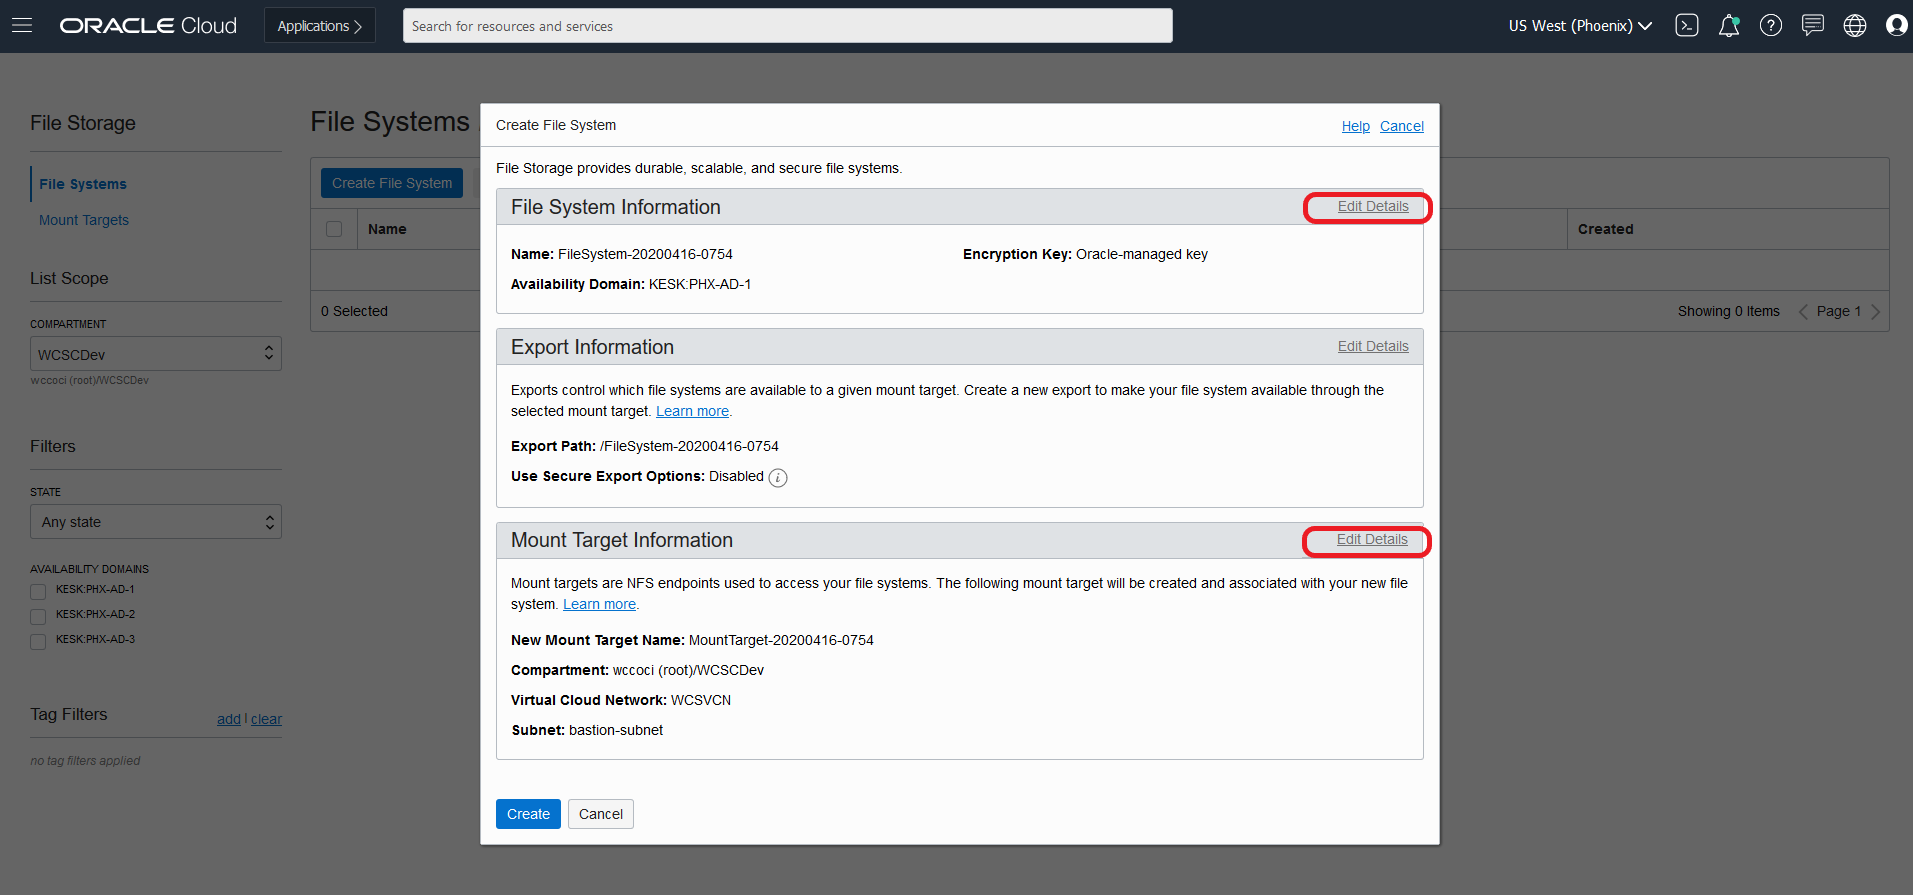Click the help question mark icon
Image resolution: width=1913 pixels, height=895 pixels.
(x=1771, y=26)
